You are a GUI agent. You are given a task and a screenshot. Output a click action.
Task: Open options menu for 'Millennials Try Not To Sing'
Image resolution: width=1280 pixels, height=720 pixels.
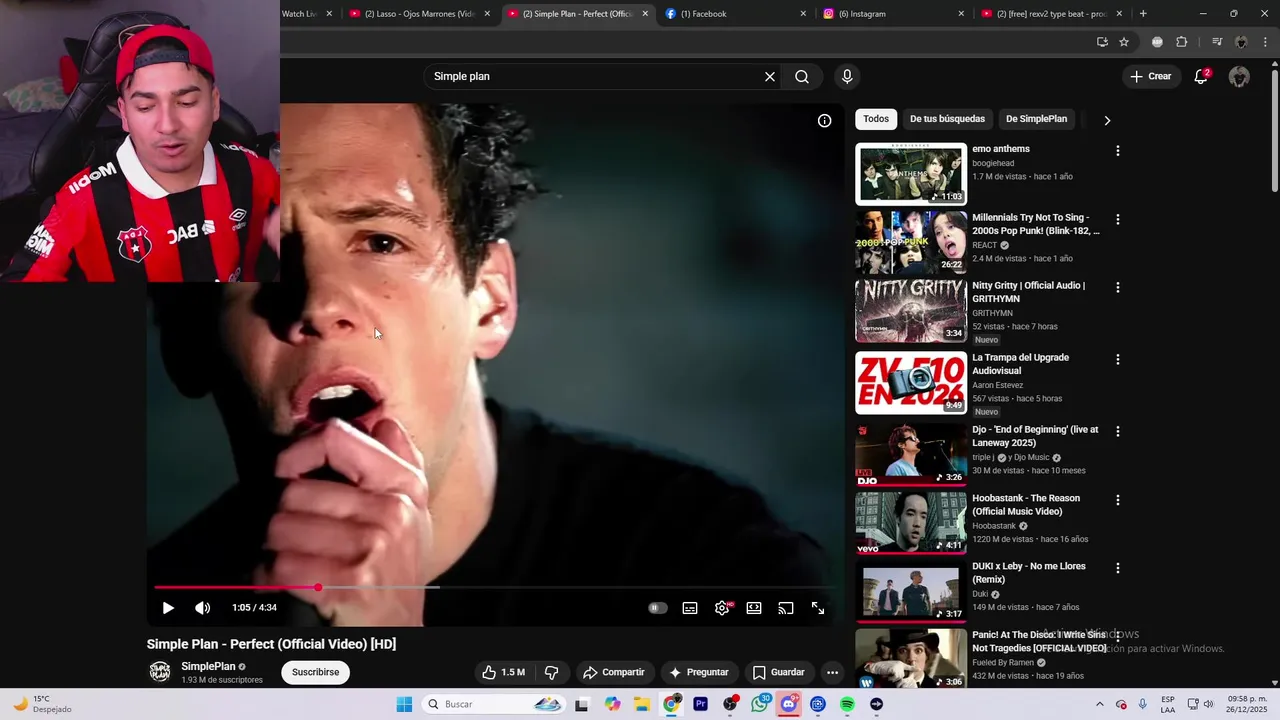tap(1118, 219)
